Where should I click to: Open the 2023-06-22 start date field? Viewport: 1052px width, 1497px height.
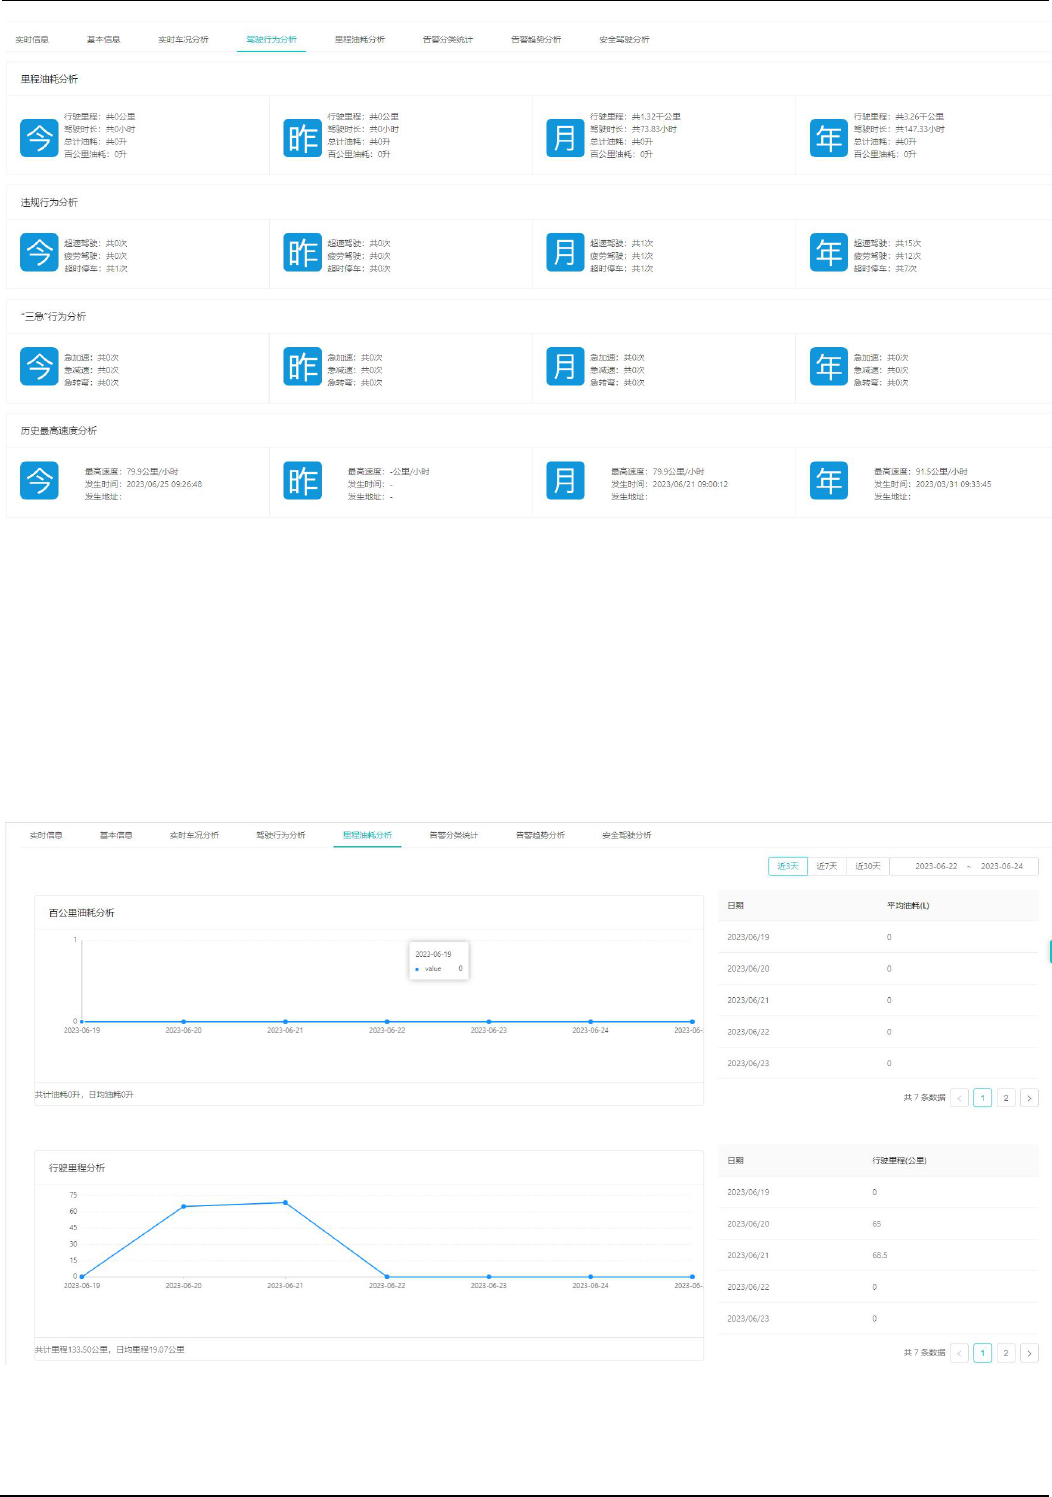[936, 866]
